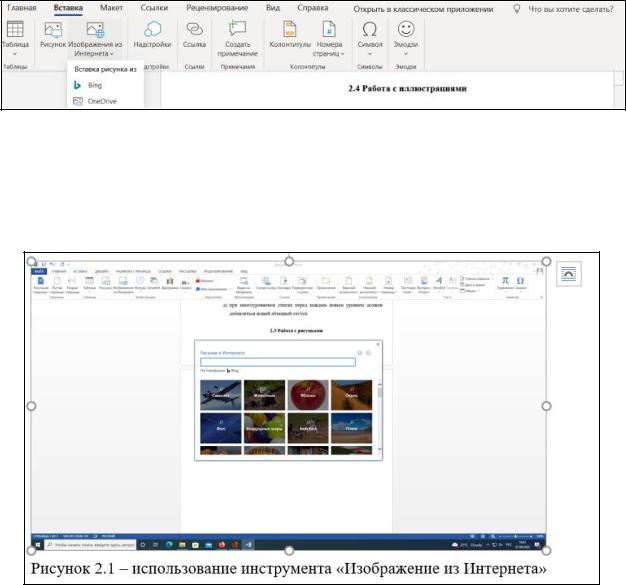626x585 pixels.
Task: Click notification center icon in embedded taskbar
Action: [537, 545]
